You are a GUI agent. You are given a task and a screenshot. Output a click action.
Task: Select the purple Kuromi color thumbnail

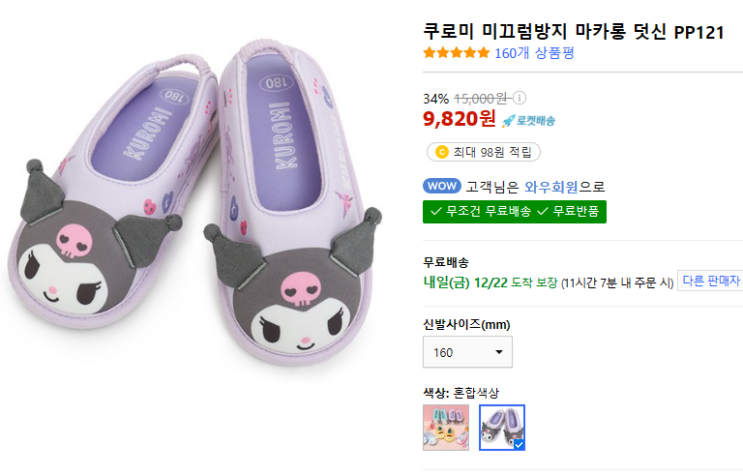coord(501,427)
